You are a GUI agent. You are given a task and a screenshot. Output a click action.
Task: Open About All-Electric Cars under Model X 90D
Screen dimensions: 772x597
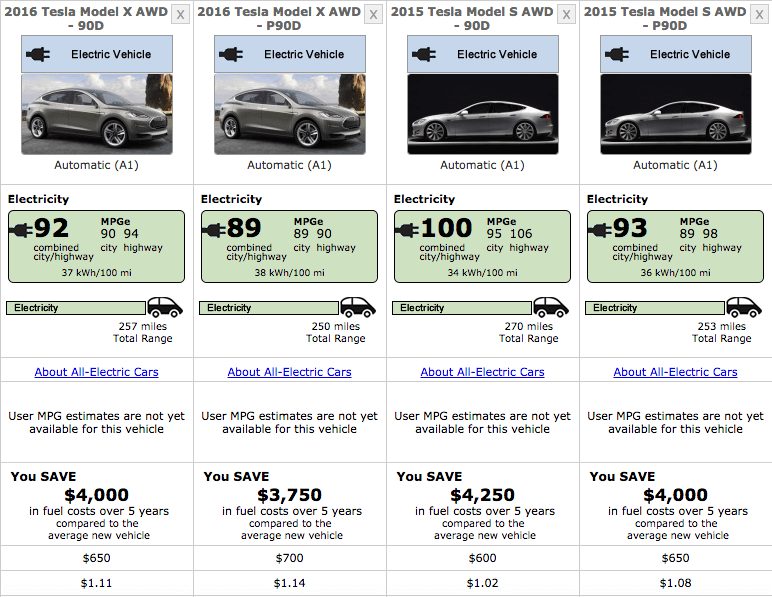[x=96, y=372]
